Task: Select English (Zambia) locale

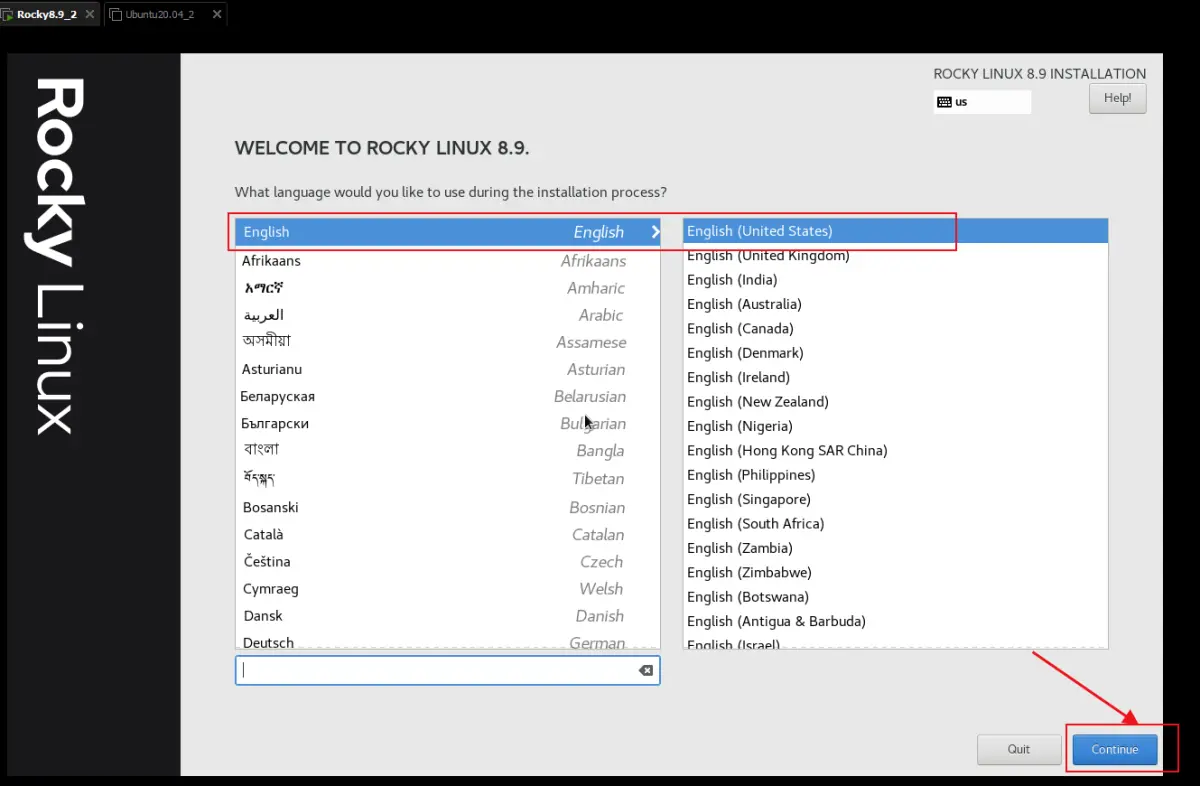Action: click(896, 548)
